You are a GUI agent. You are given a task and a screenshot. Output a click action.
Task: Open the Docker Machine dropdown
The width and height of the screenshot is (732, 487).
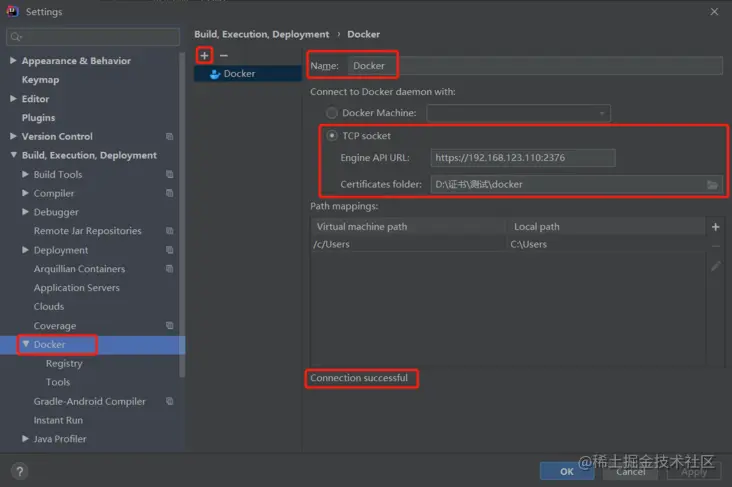pos(518,113)
